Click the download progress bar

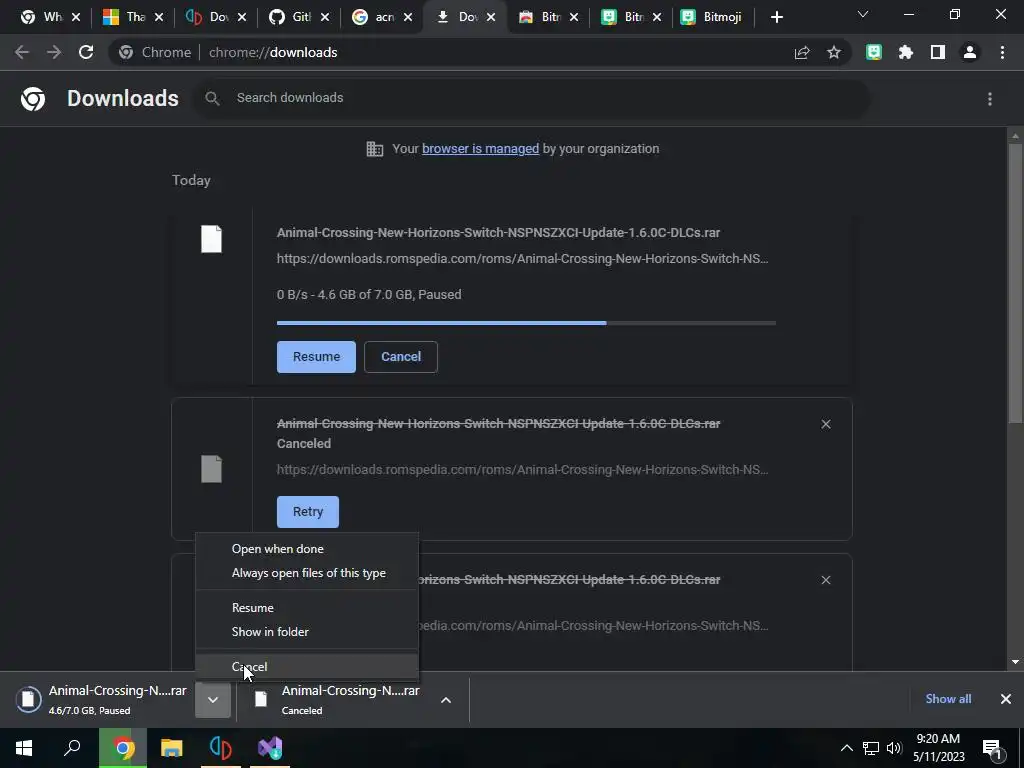click(526, 323)
